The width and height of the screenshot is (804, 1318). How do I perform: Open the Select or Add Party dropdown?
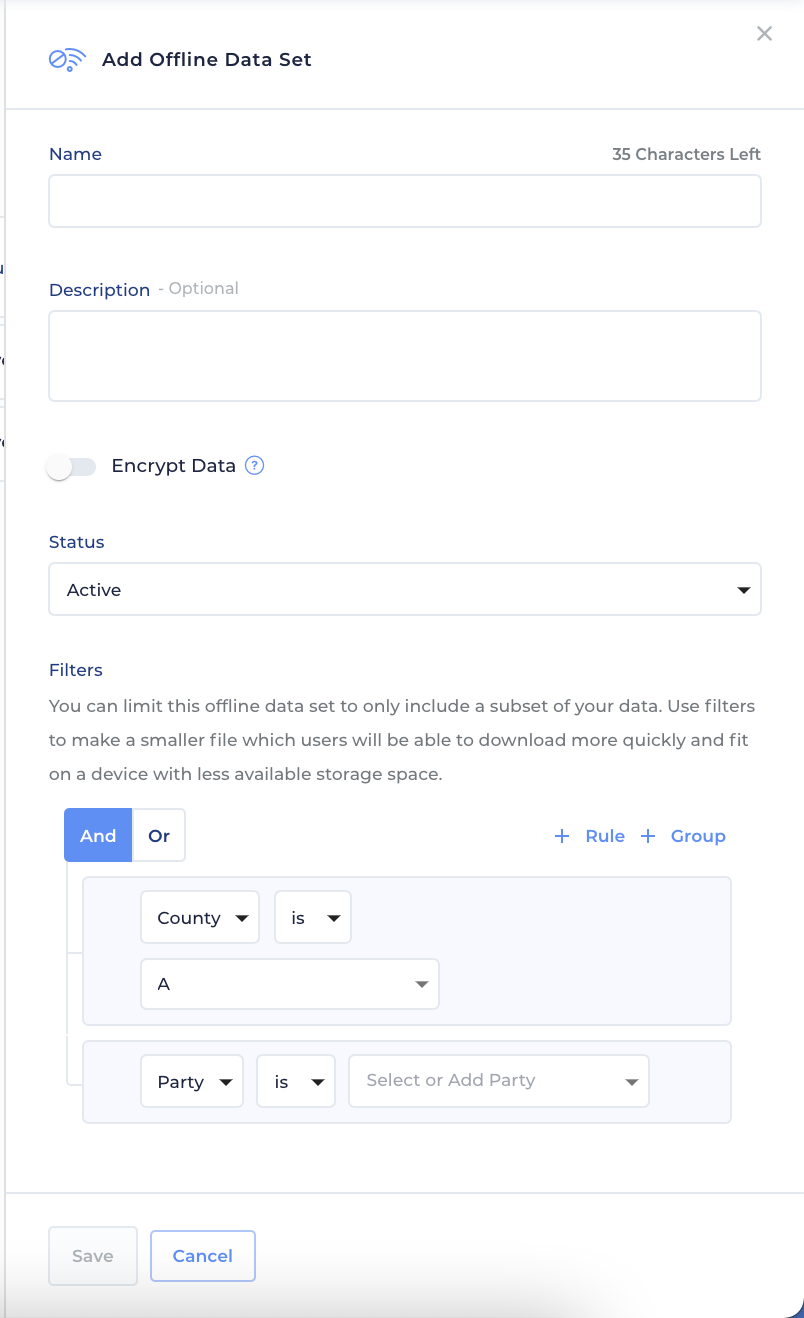point(498,1081)
